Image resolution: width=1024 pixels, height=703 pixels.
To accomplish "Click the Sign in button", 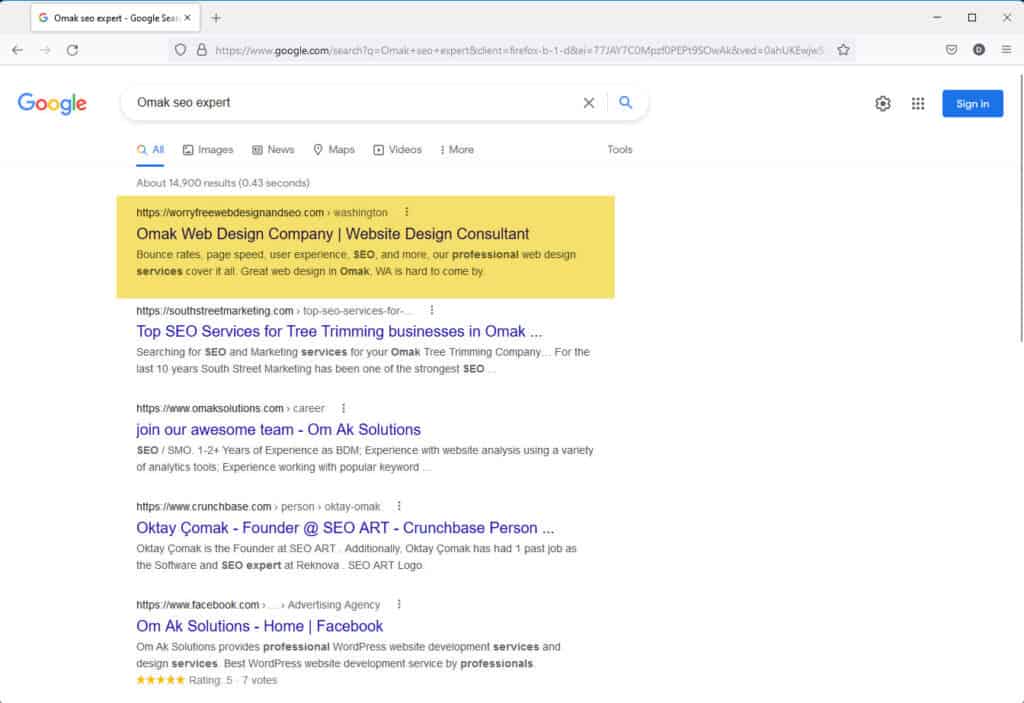I will tap(972, 103).
